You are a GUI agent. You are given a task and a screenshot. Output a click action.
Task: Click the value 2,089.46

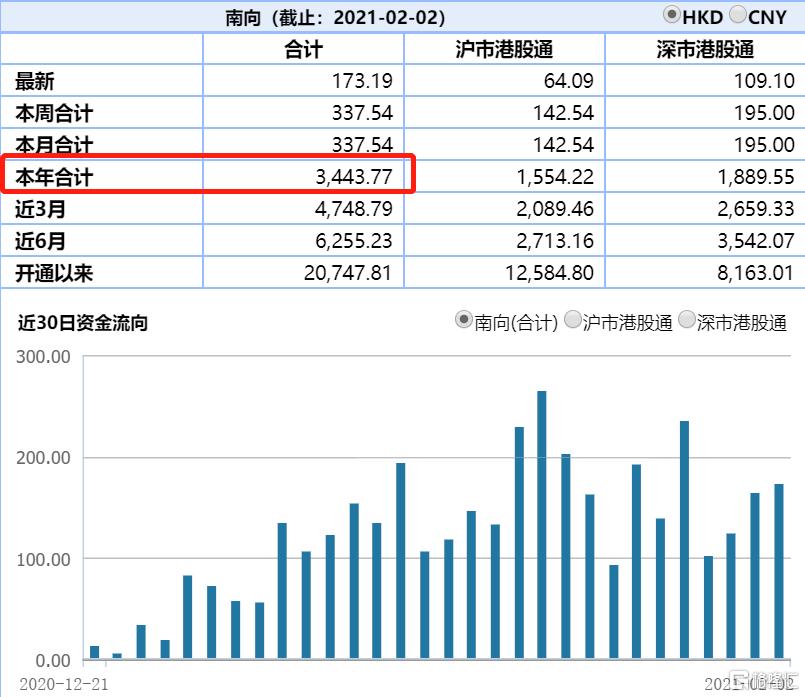pos(555,209)
